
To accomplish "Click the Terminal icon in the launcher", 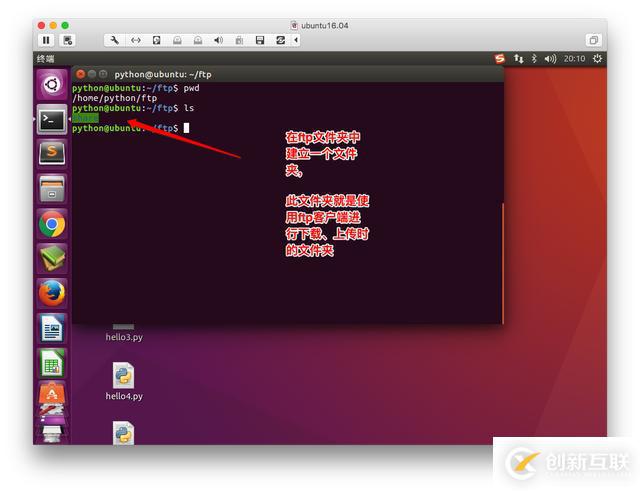I will tap(52, 120).
